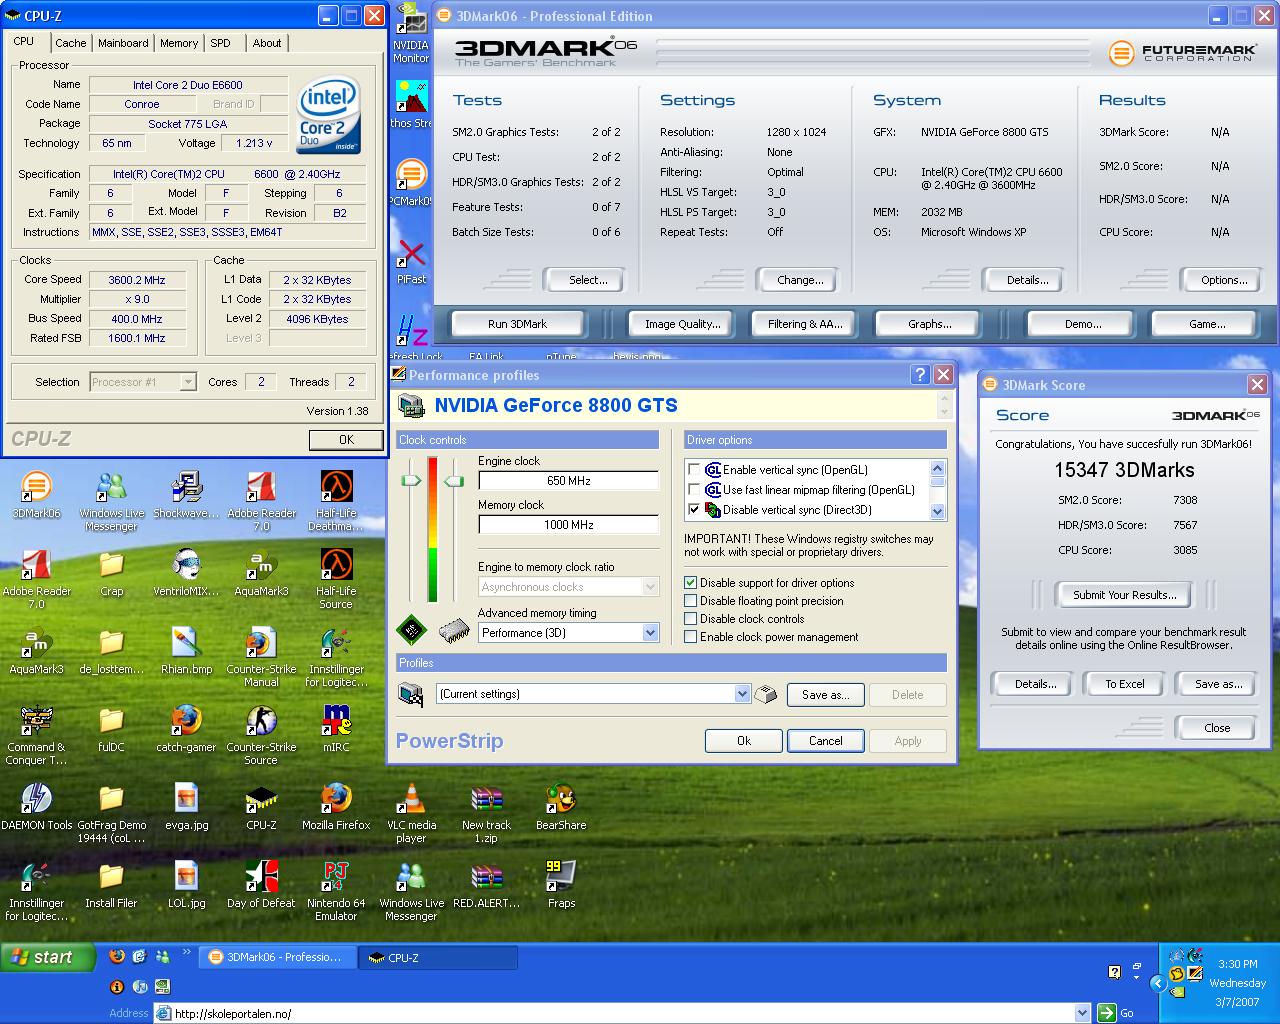Launch the mIRC desktop shortcut
This screenshot has width=1280, height=1024.
coord(336,722)
